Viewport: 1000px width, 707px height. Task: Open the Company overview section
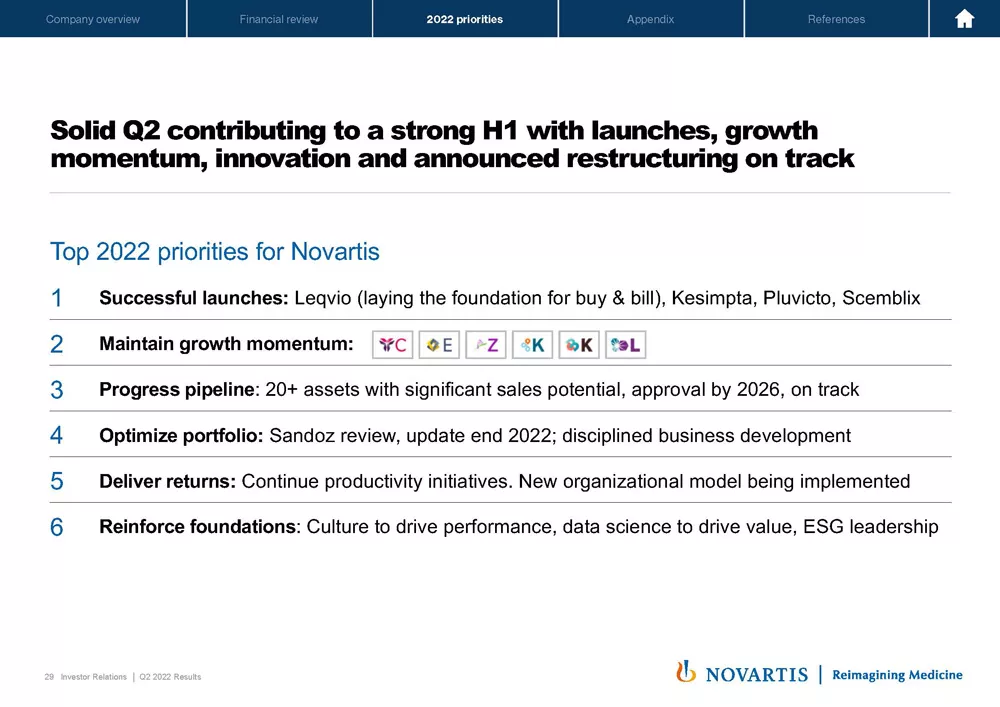pos(93,19)
